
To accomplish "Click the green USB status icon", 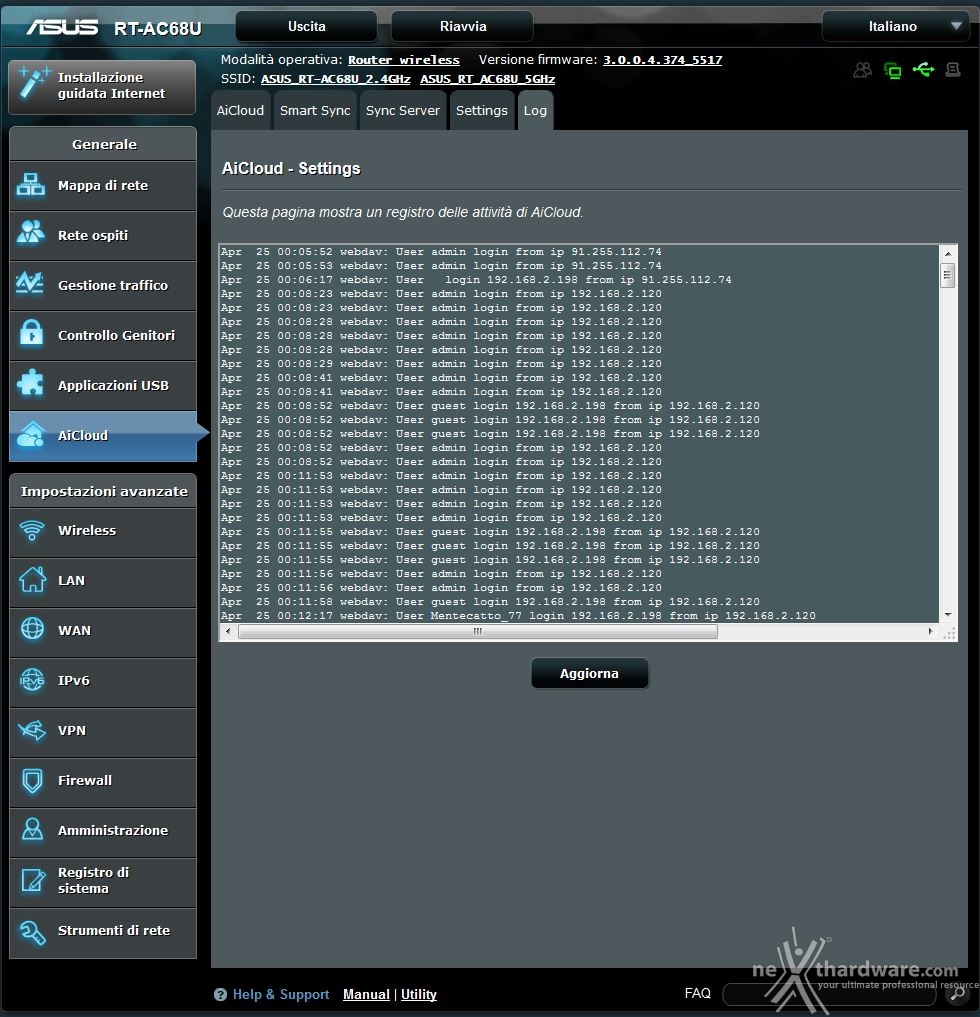I will pos(924,69).
